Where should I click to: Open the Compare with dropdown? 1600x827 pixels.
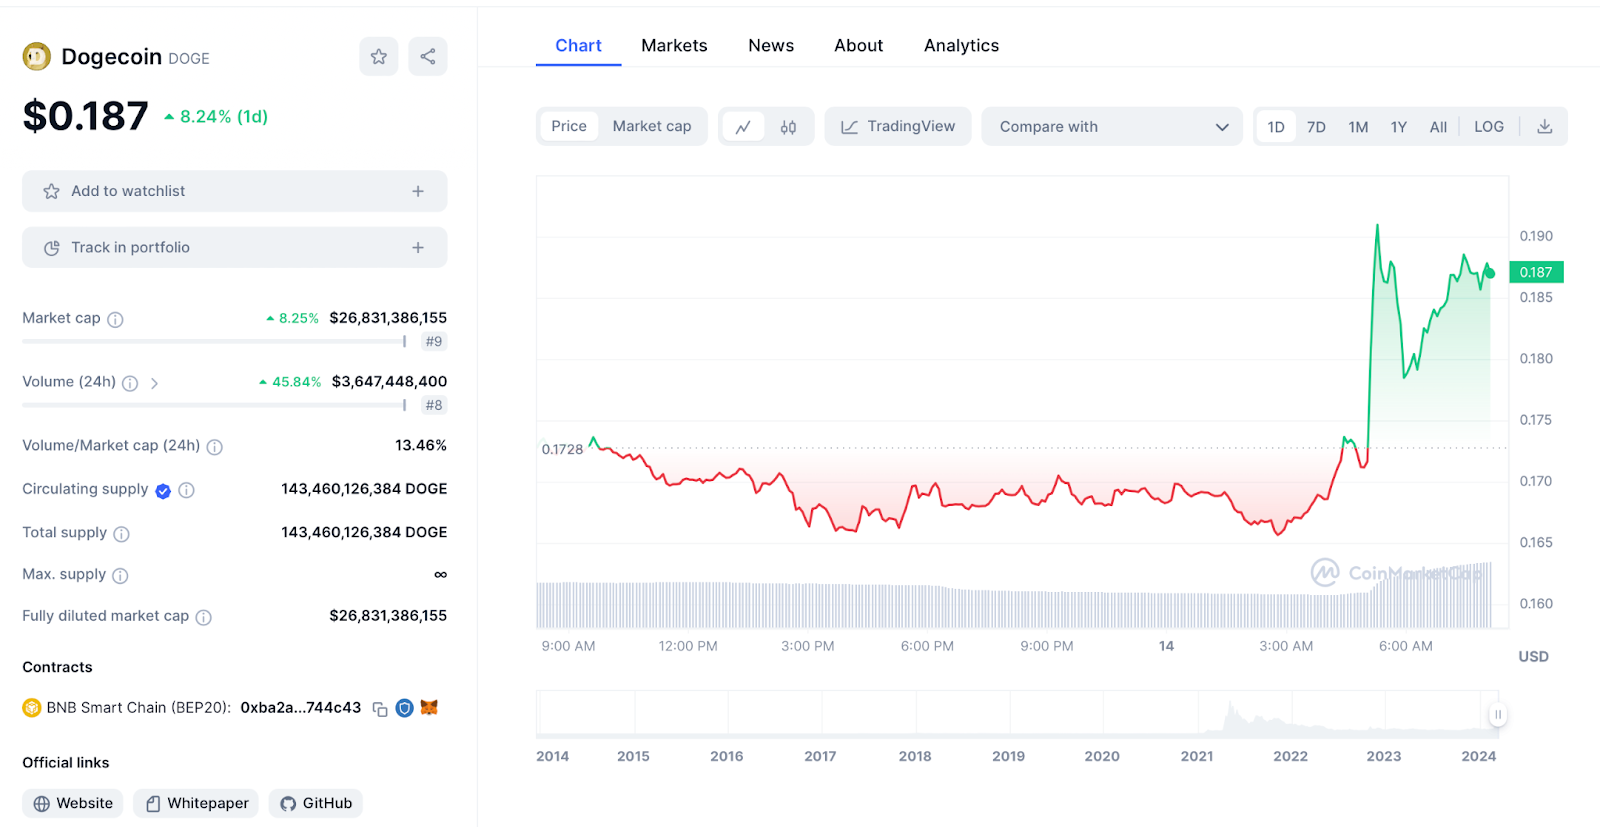click(1112, 127)
